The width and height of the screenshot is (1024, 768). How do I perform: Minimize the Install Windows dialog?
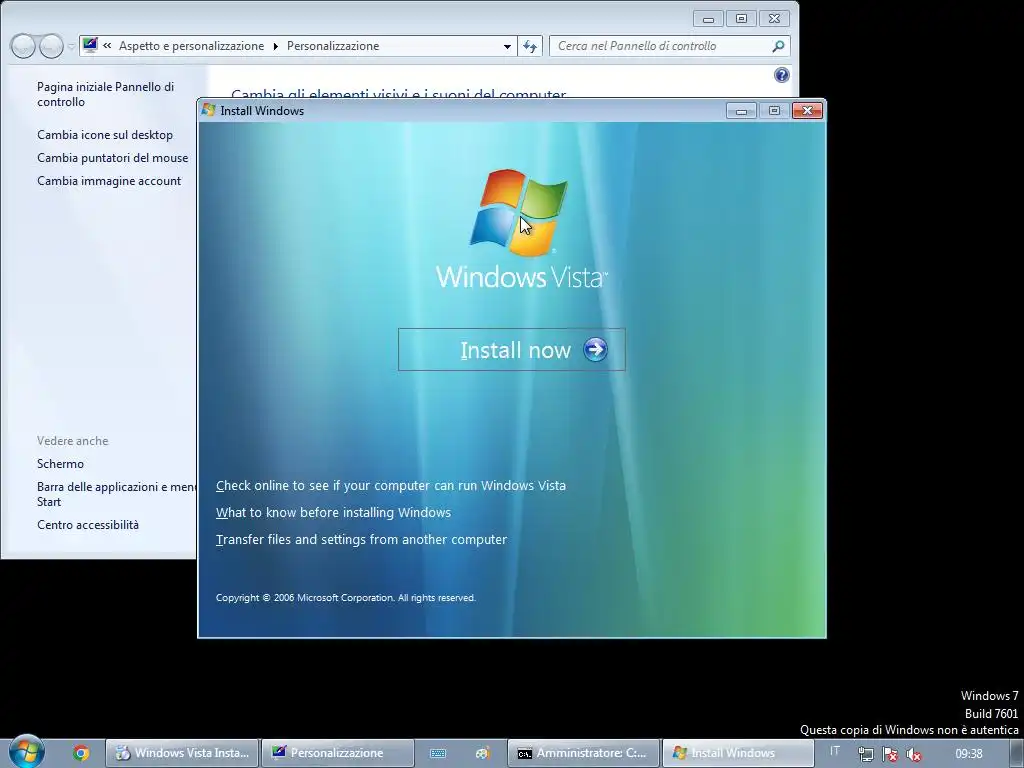pos(741,110)
